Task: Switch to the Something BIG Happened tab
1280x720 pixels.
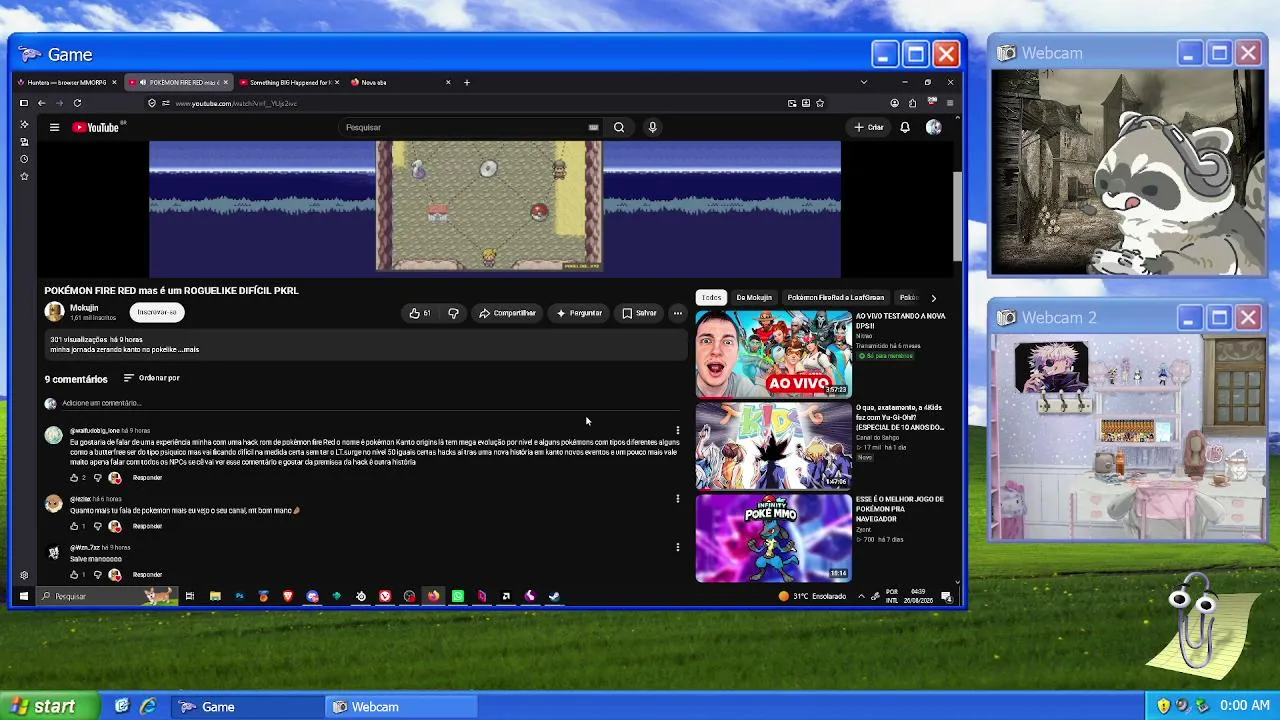Action: pyautogui.click(x=288, y=82)
